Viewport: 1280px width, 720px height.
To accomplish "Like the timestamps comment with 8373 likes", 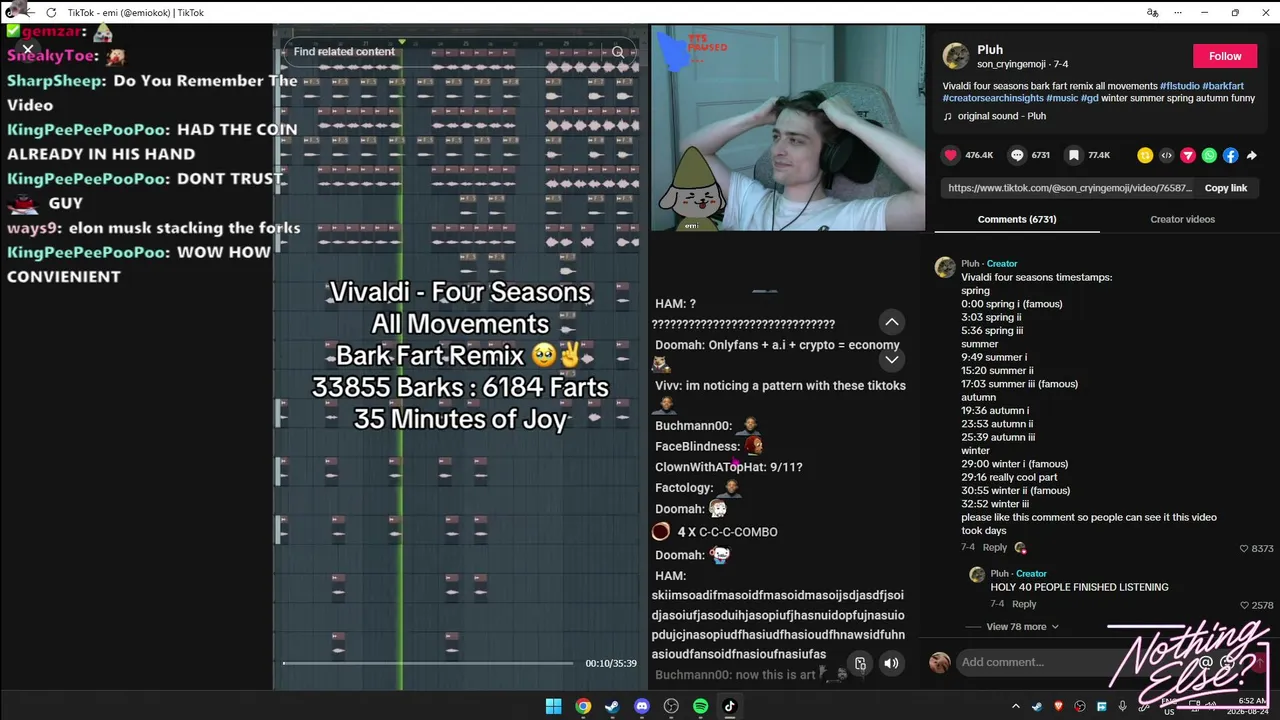I will (1244, 548).
